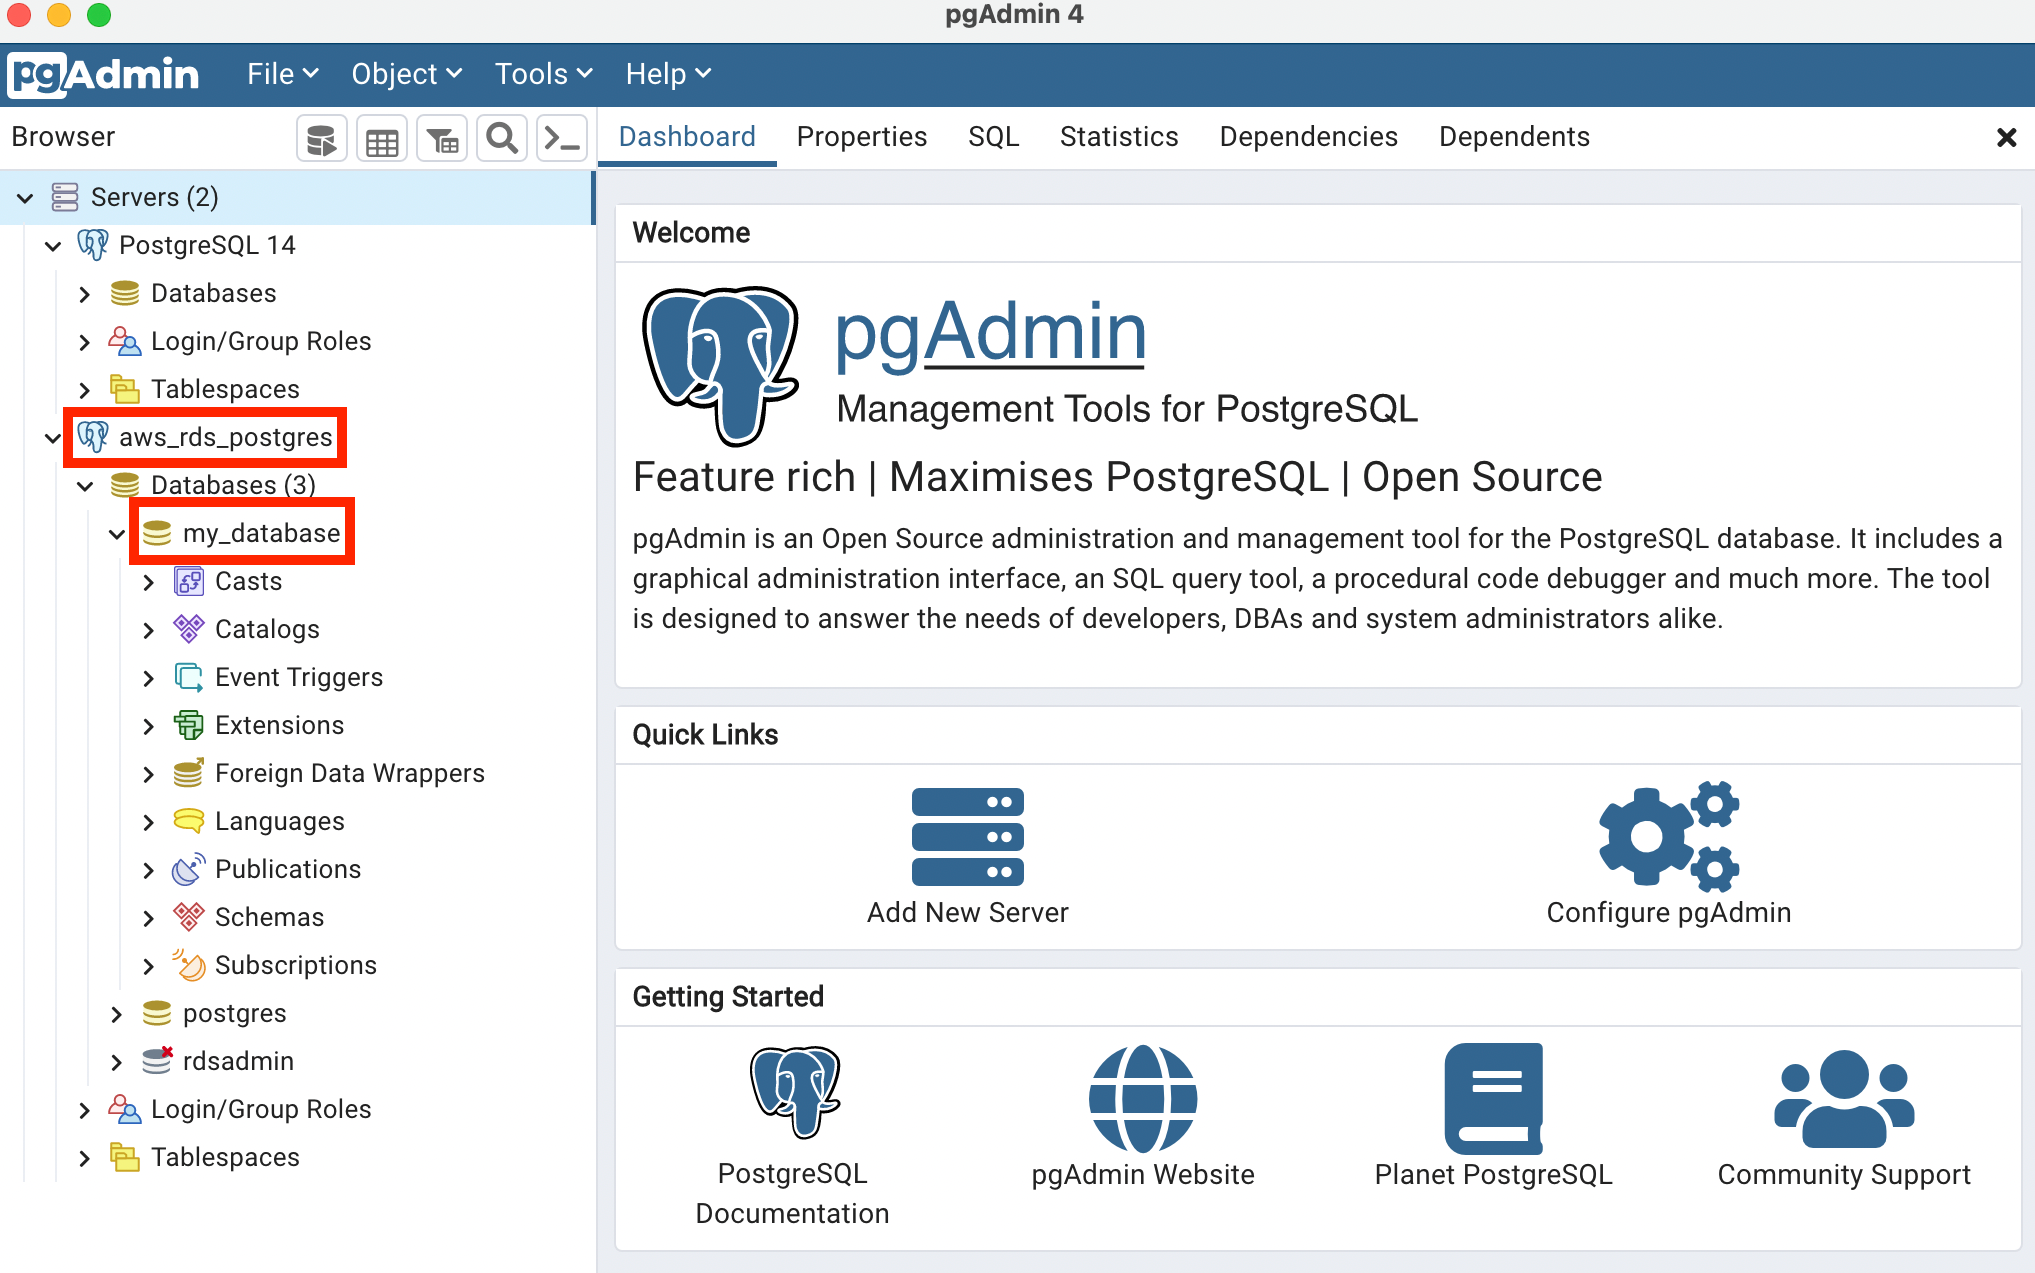Expand the rdsadmin database node
Screen dimensions: 2035x1273
pyautogui.click(x=117, y=1062)
